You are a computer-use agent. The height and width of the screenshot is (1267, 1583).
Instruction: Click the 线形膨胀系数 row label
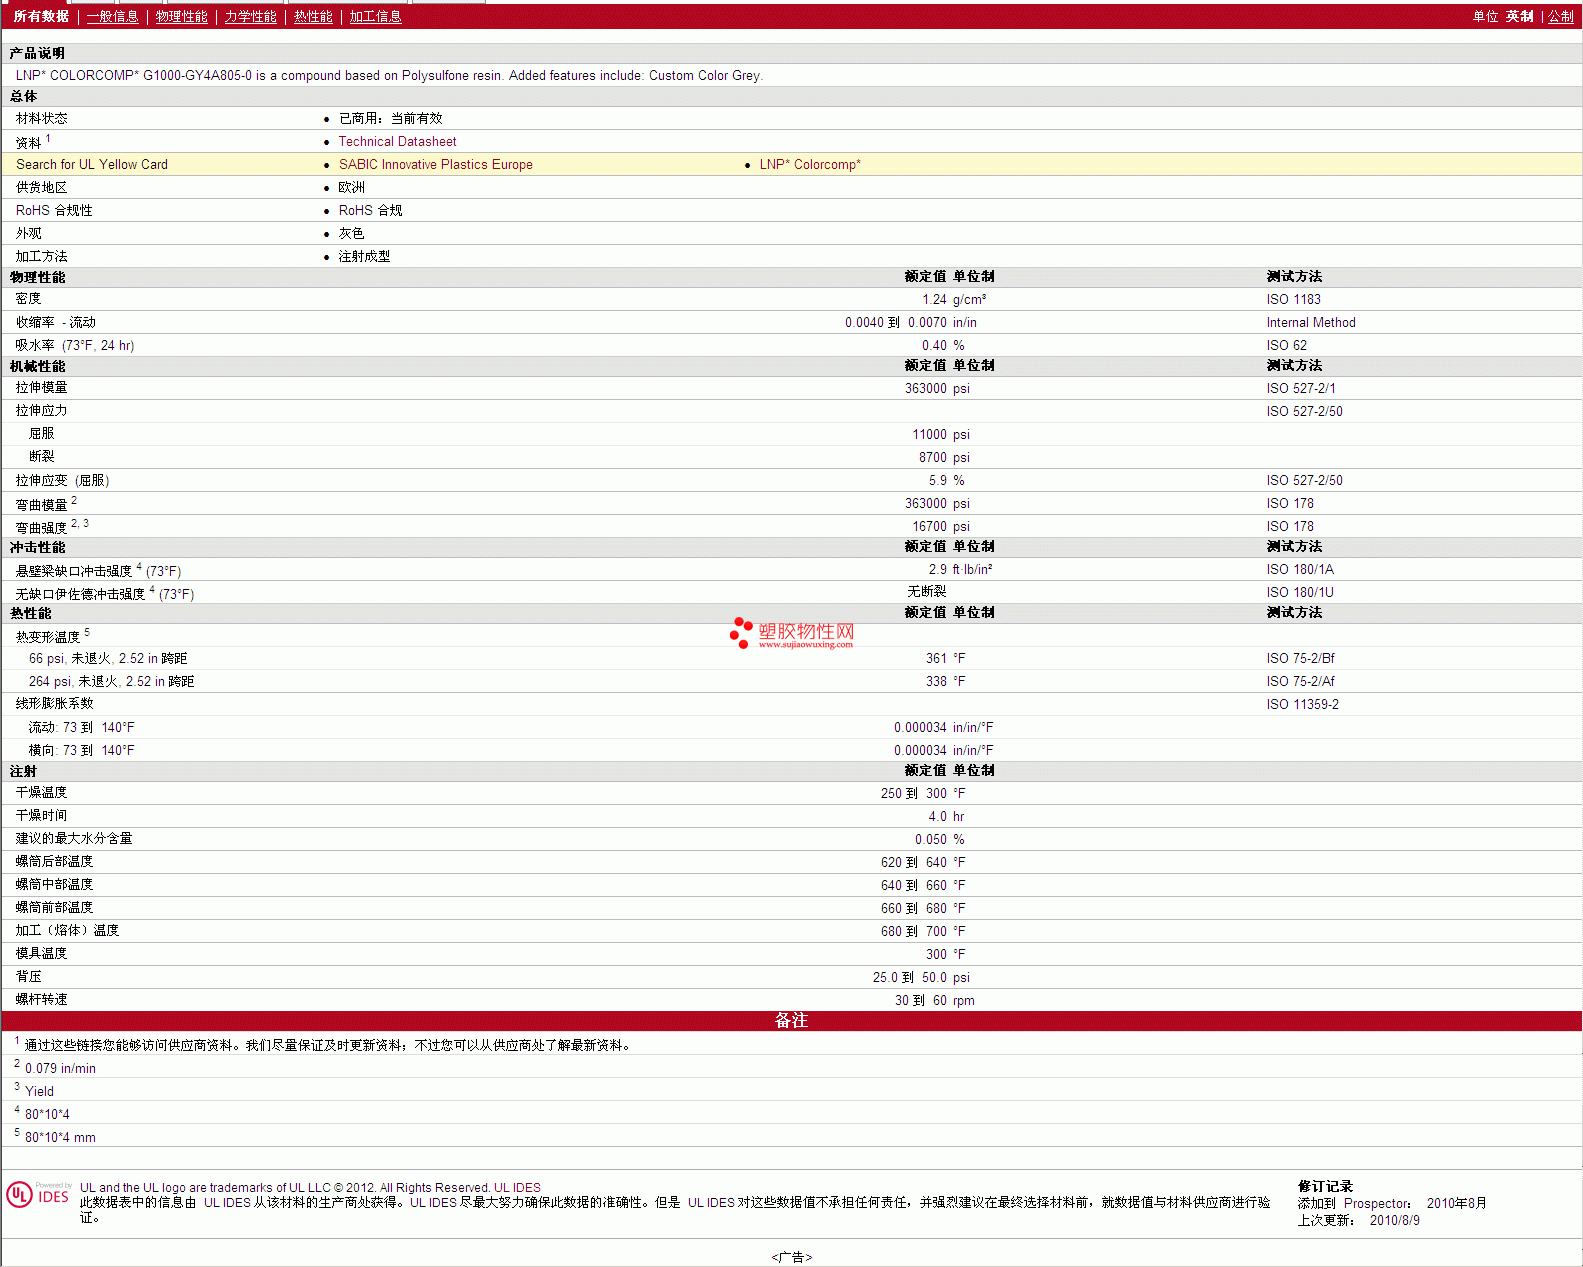[x=54, y=704]
